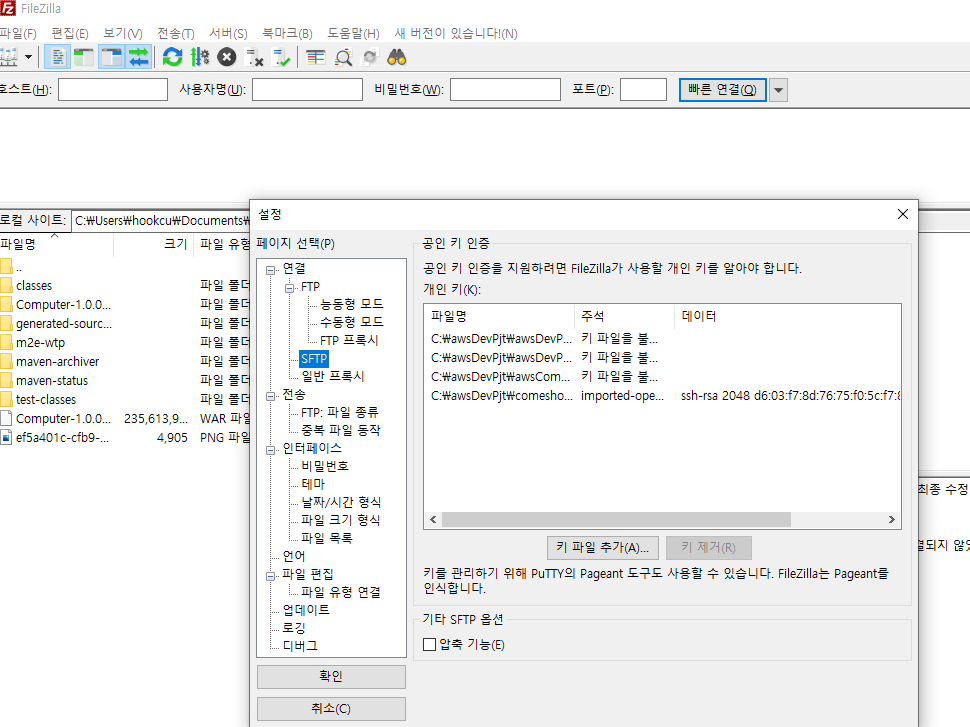
Task: Select 능동형 모드 settings page
Action: tap(351, 304)
